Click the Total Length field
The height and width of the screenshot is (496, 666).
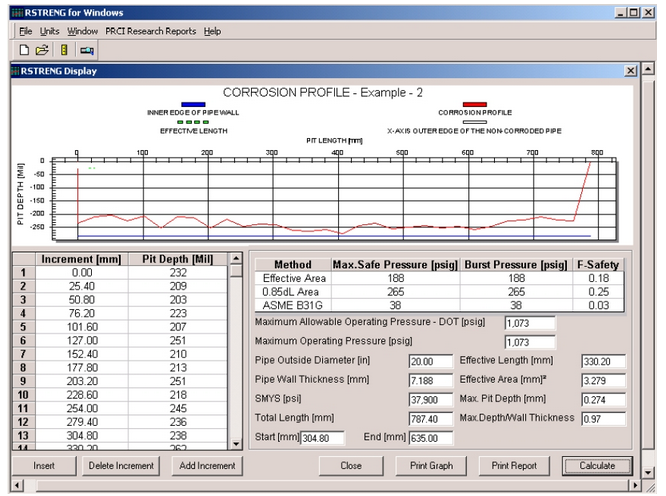coord(431,419)
